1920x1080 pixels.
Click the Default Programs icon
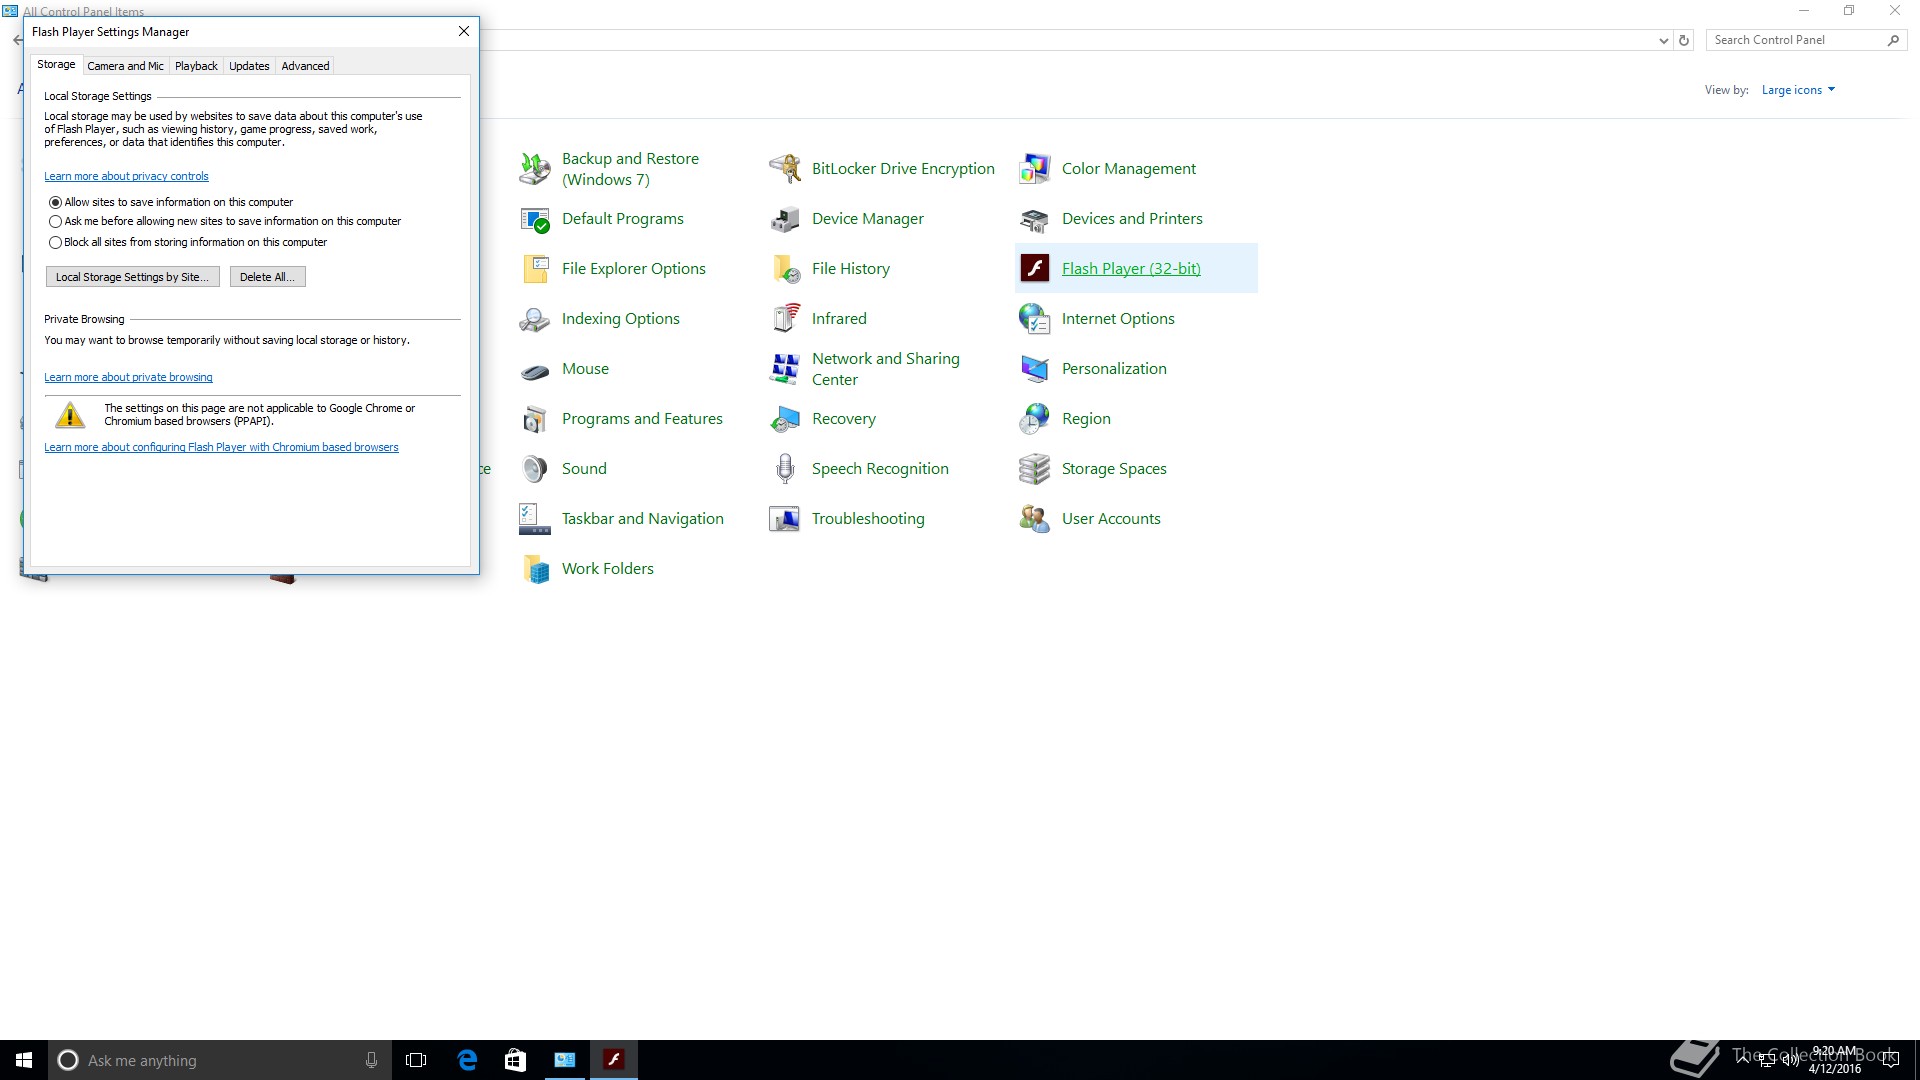535,219
